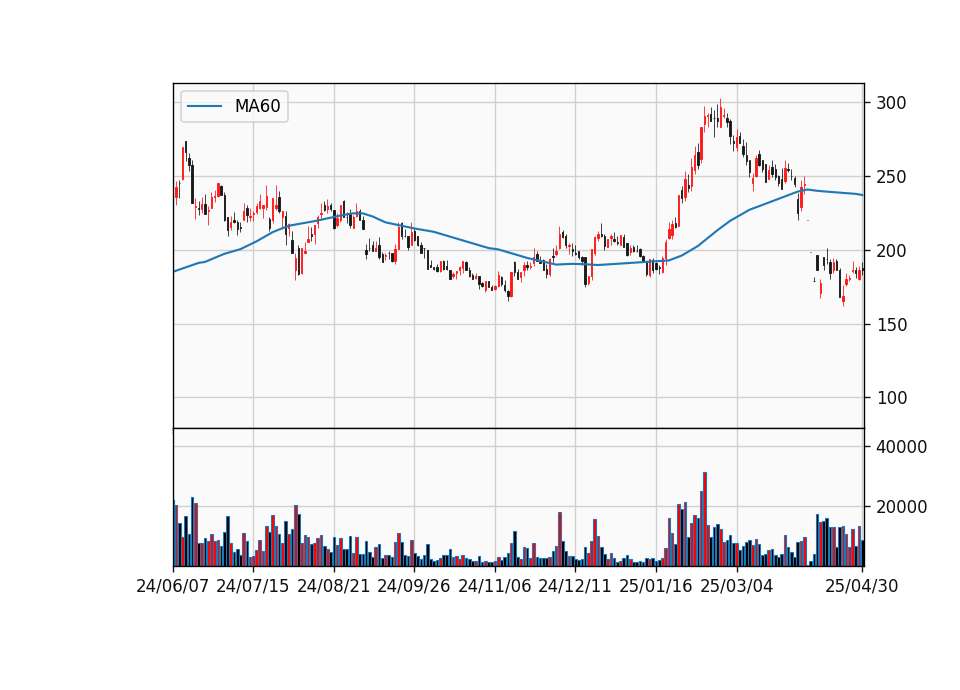Click the 200 price axis label
960x690 pixels.
point(891,250)
